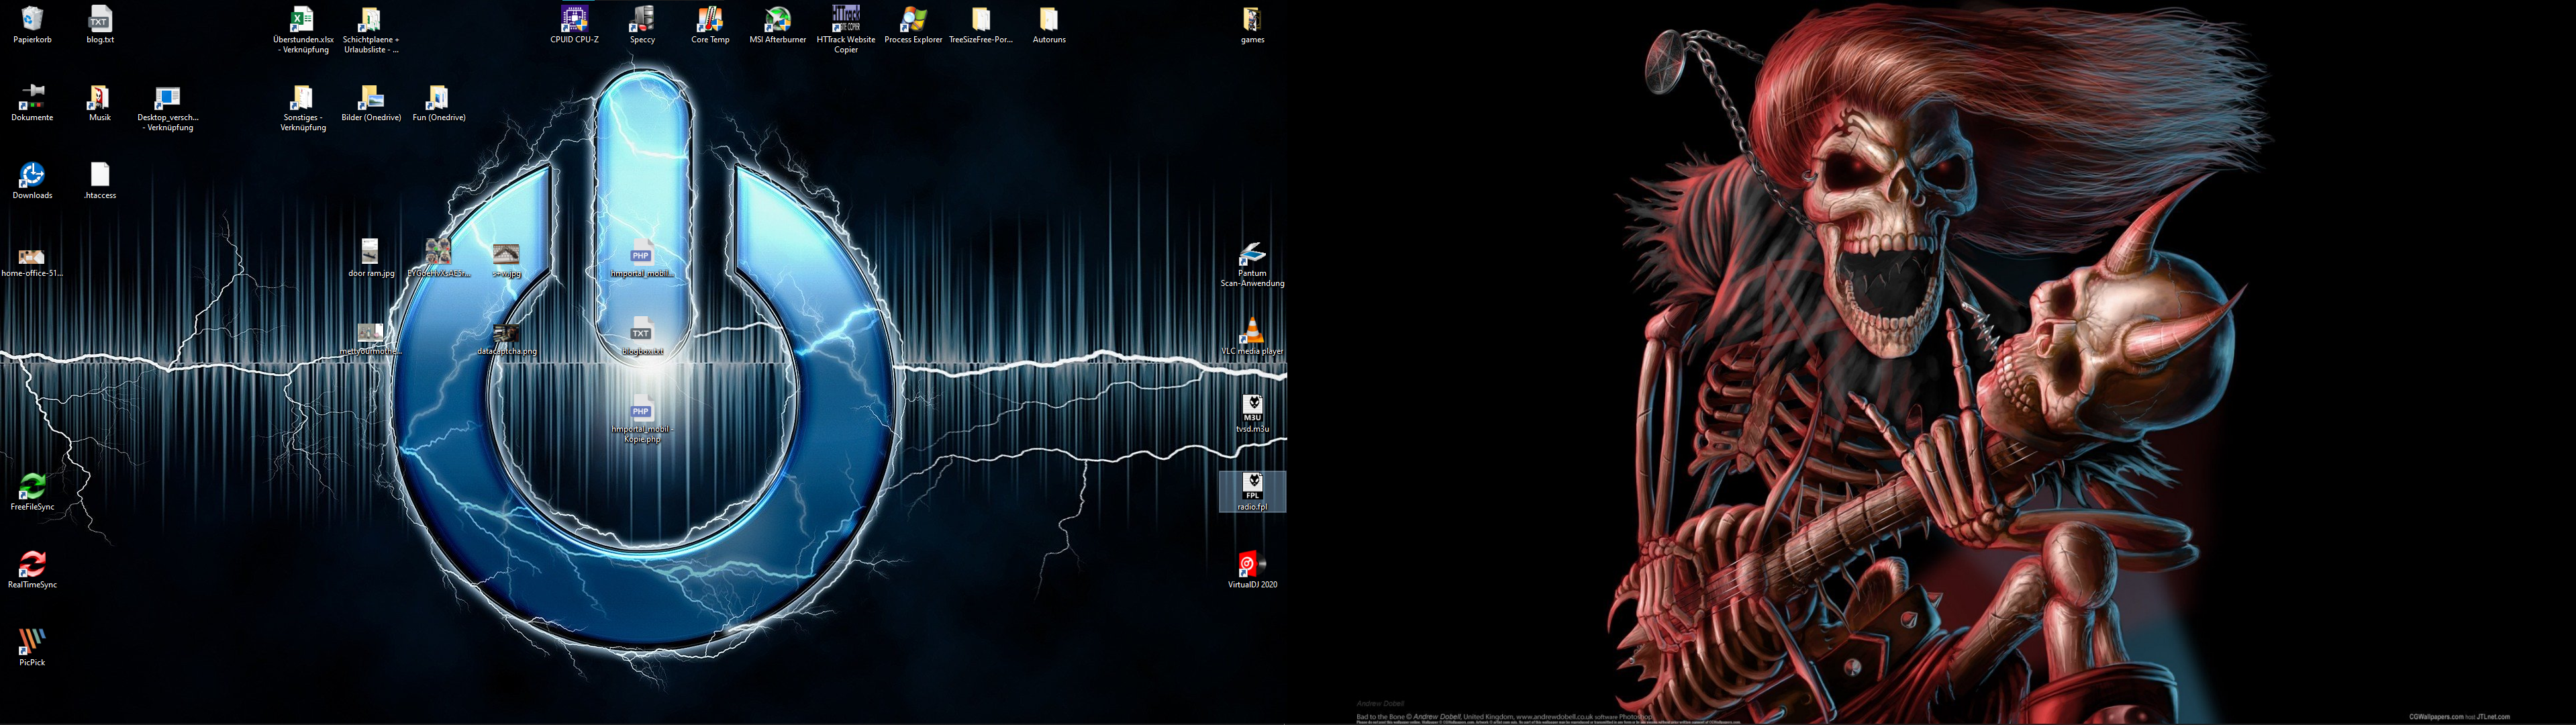This screenshot has width=2576, height=725.
Task: Select the Process Explorer shortcut
Action: tap(913, 19)
